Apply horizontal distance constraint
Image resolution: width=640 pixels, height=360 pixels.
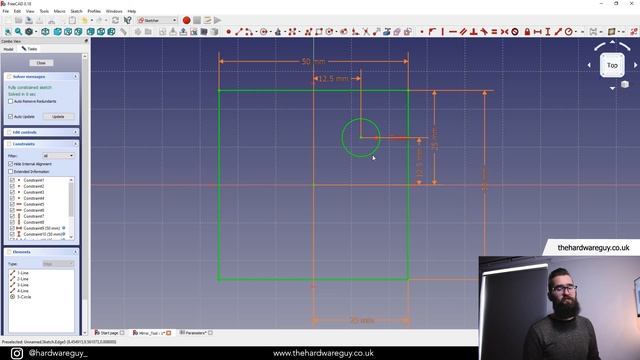click(x=538, y=31)
